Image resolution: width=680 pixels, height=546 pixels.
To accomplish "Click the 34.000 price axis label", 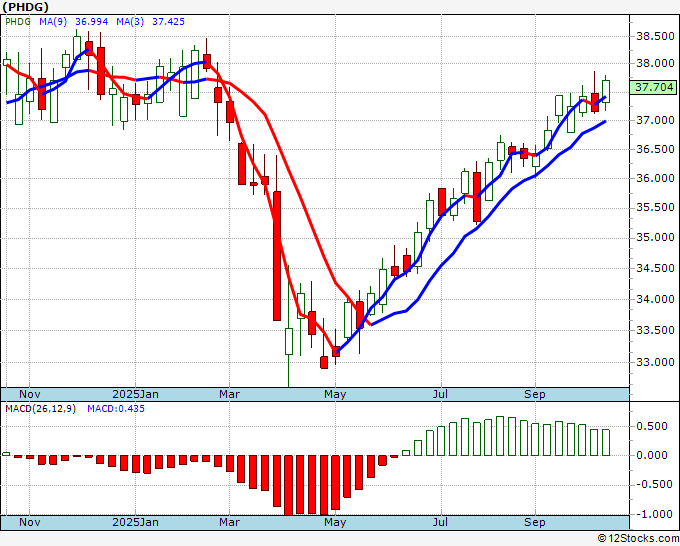I will point(655,299).
